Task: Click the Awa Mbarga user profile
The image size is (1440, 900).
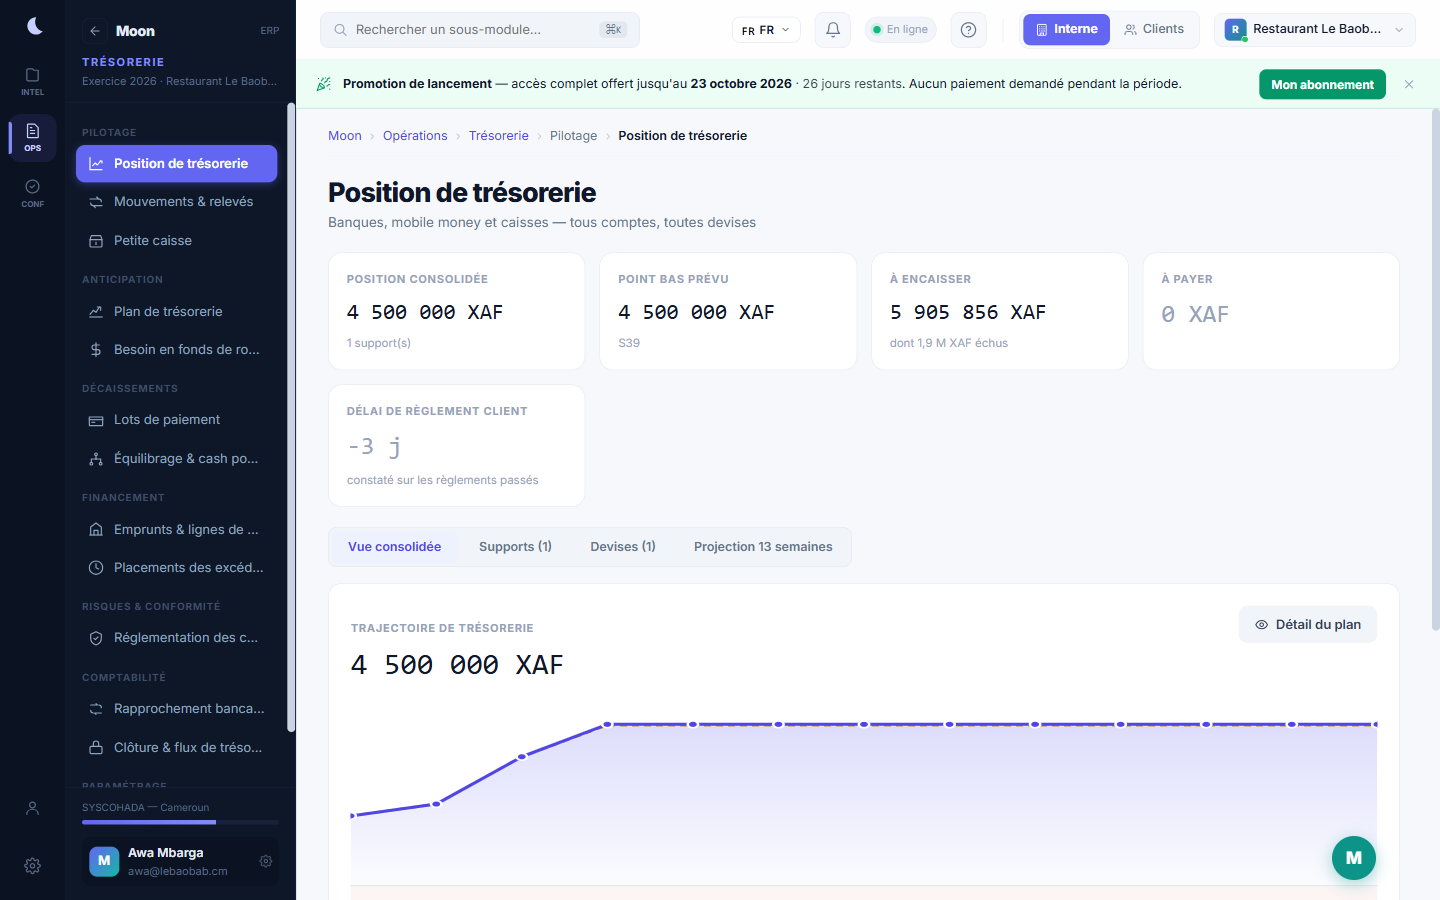Action: 181,861
